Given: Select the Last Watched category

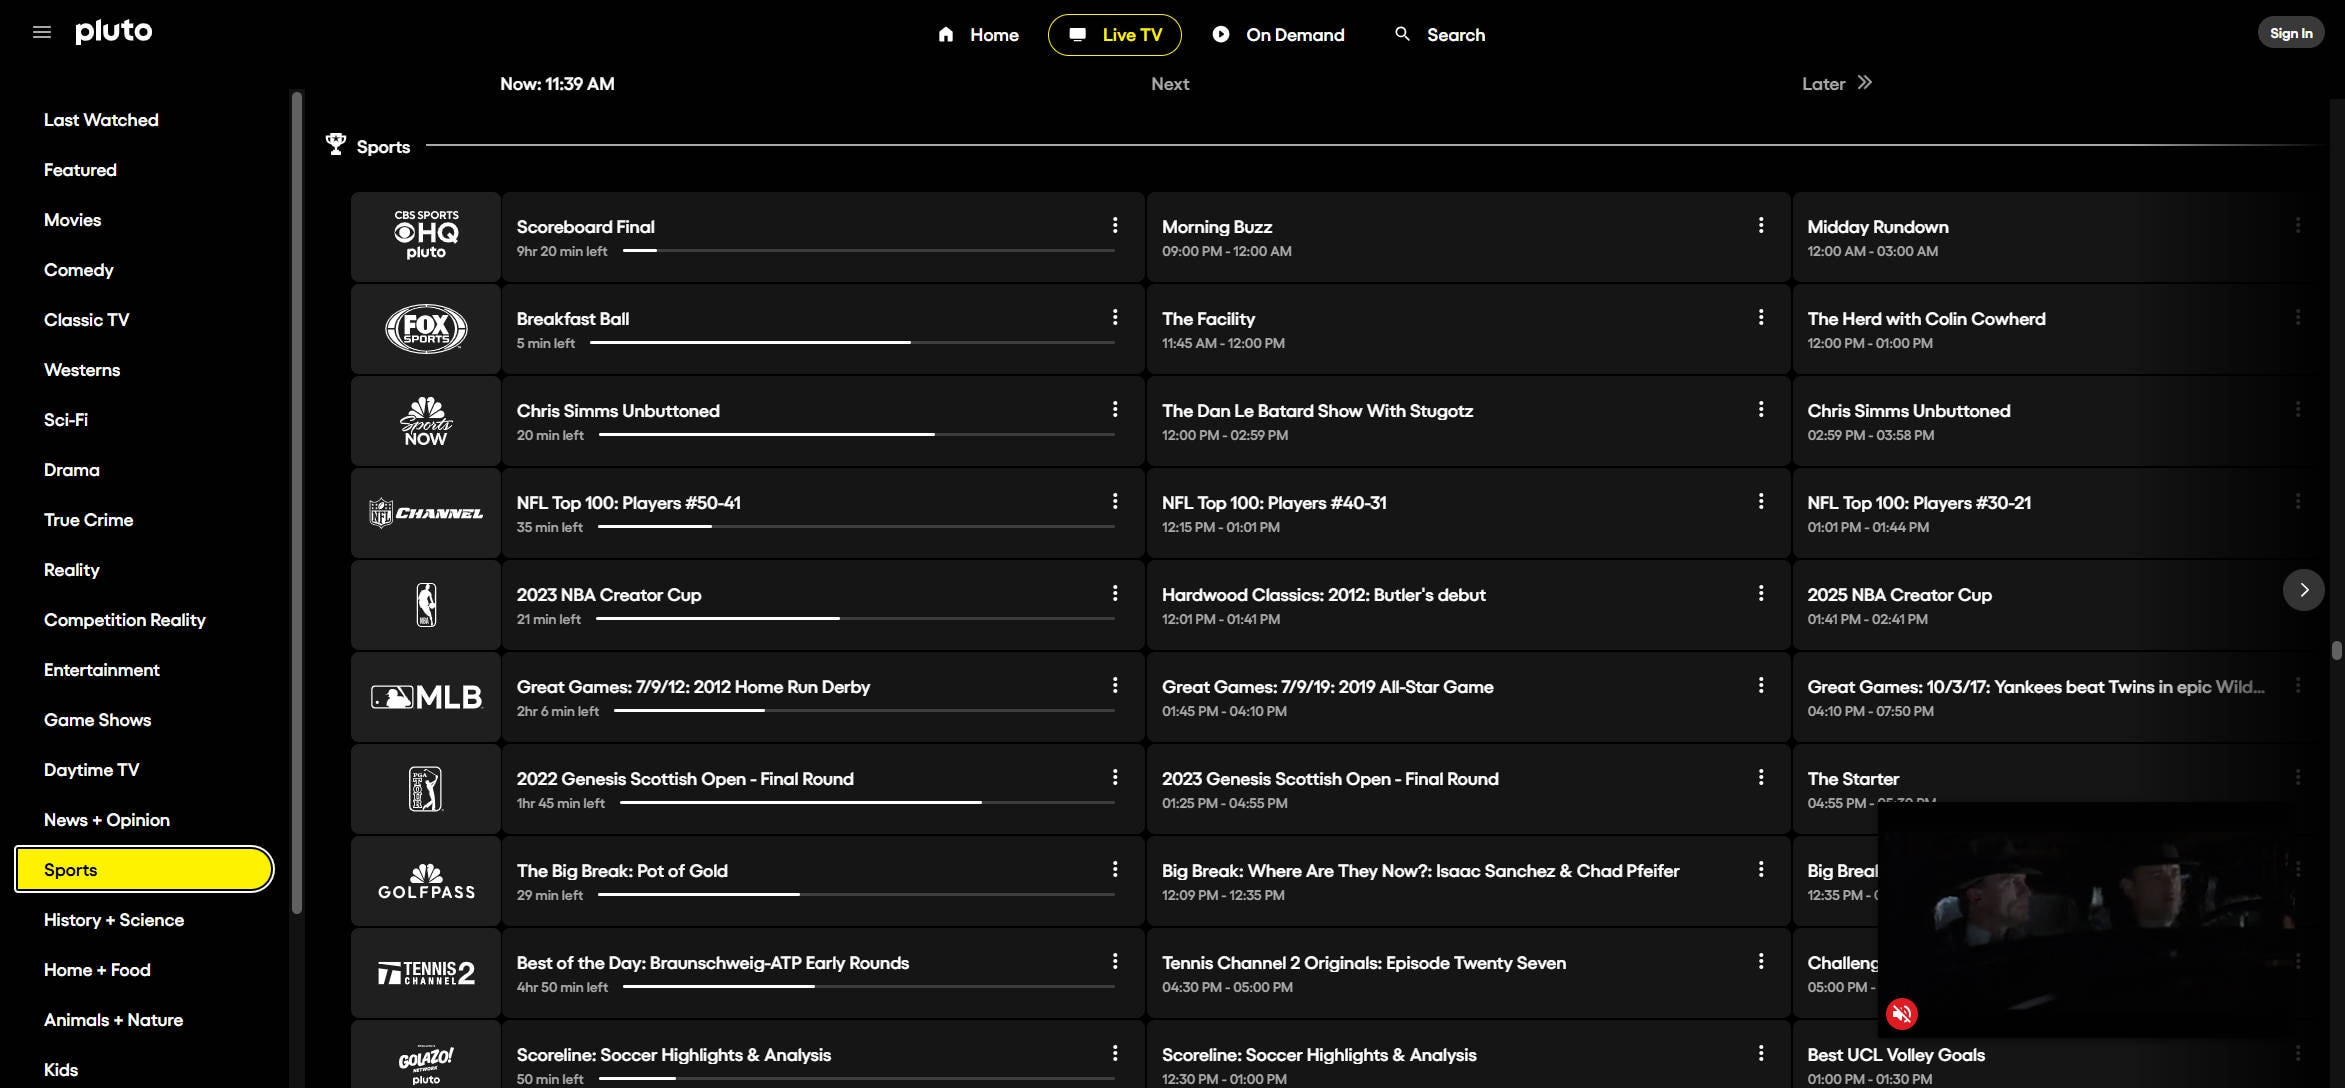Looking at the screenshot, I should pyautogui.click(x=101, y=120).
